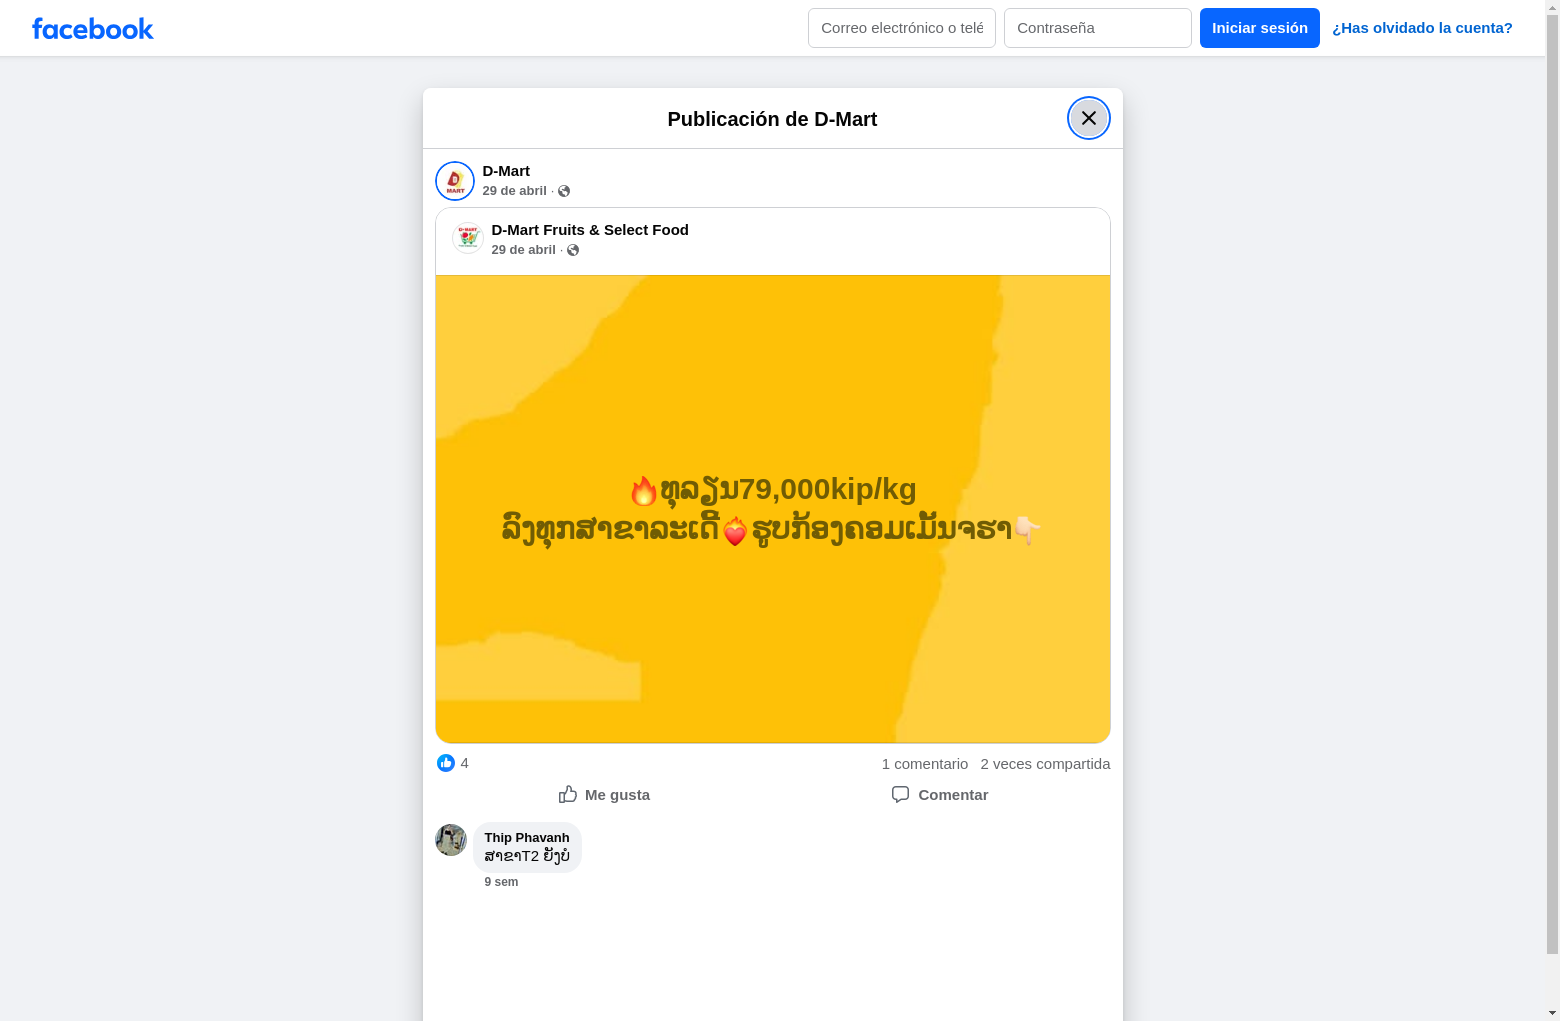Image resolution: width=1560 pixels, height=1021 pixels.
Task: Open the yellow 79,000kip/kg post image
Action: 773,509
